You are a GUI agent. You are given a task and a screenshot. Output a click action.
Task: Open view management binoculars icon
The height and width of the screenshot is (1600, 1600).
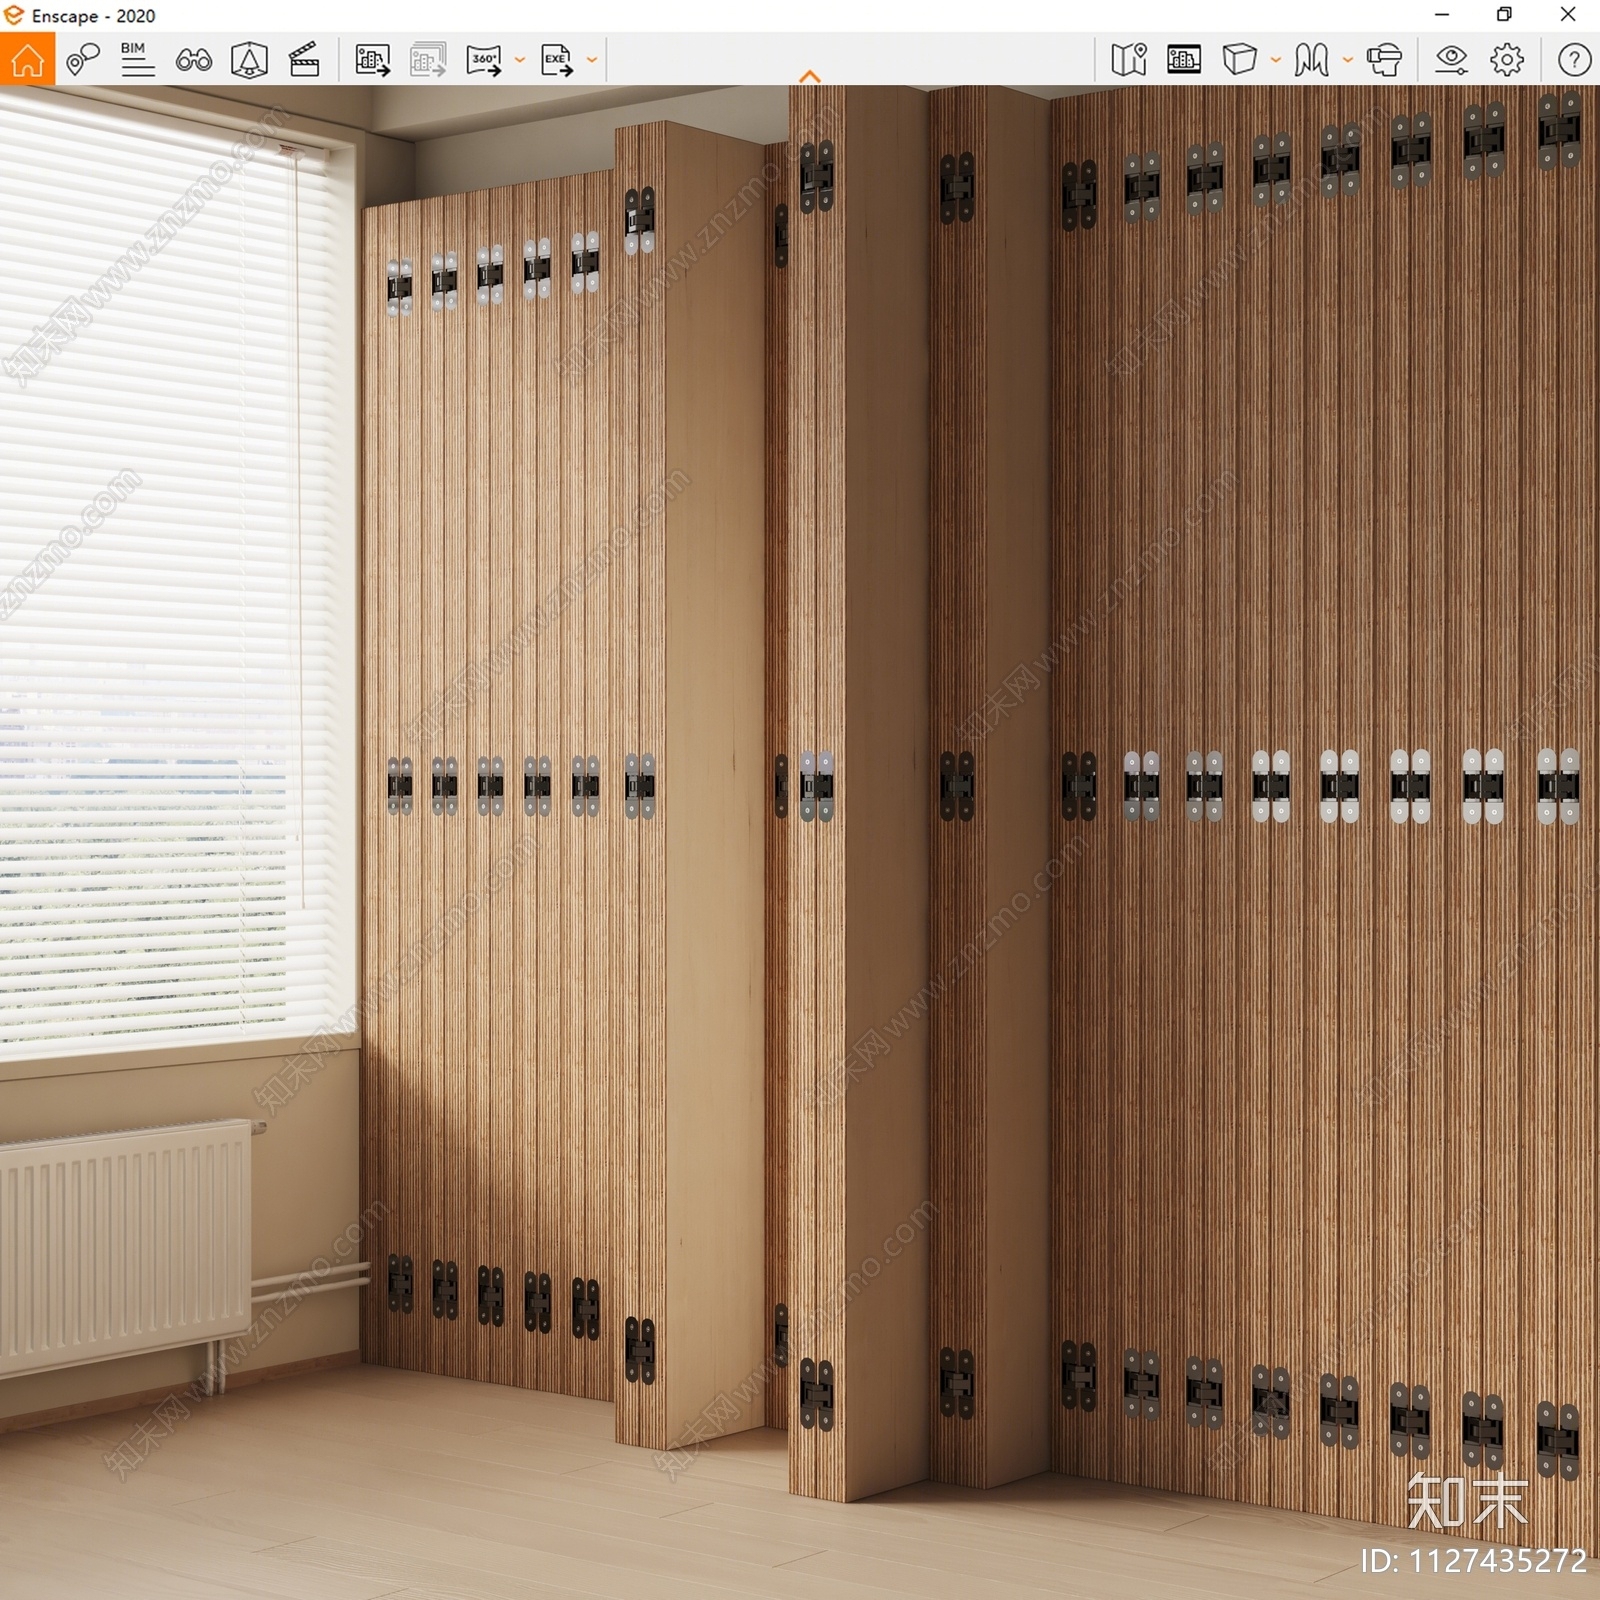pos(193,61)
